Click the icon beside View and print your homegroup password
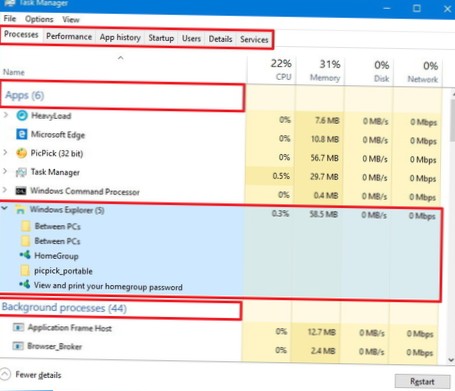The width and height of the screenshot is (455, 391). (x=25, y=285)
